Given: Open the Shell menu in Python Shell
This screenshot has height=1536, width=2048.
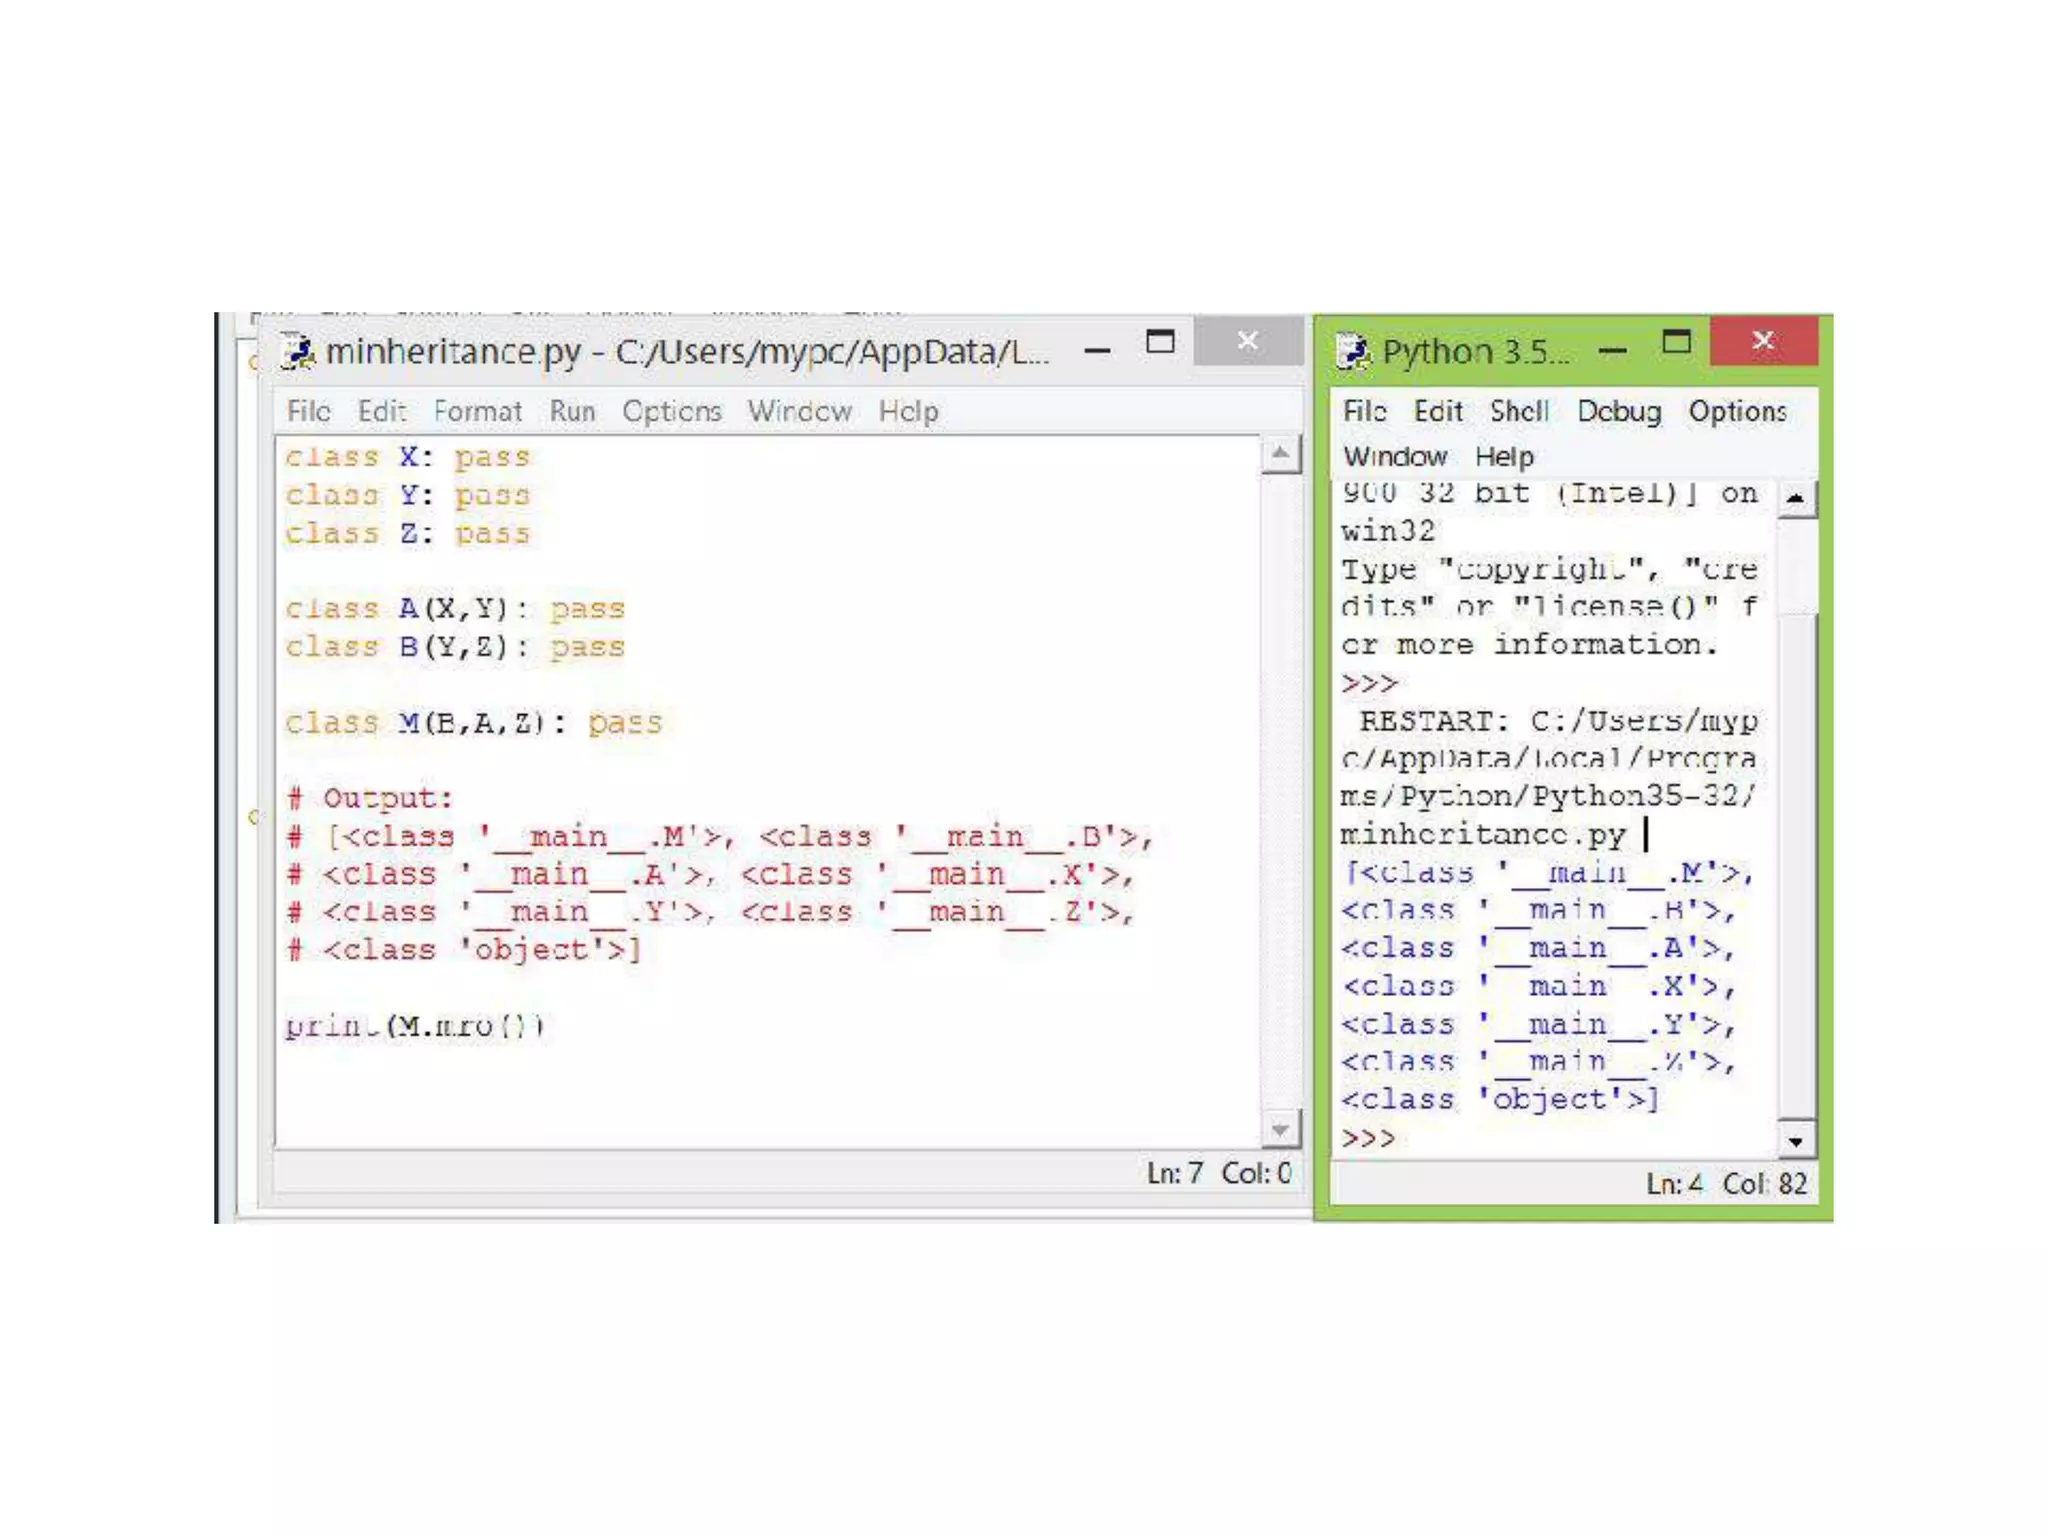Looking at the screenshot, I should coord(1519,411).
